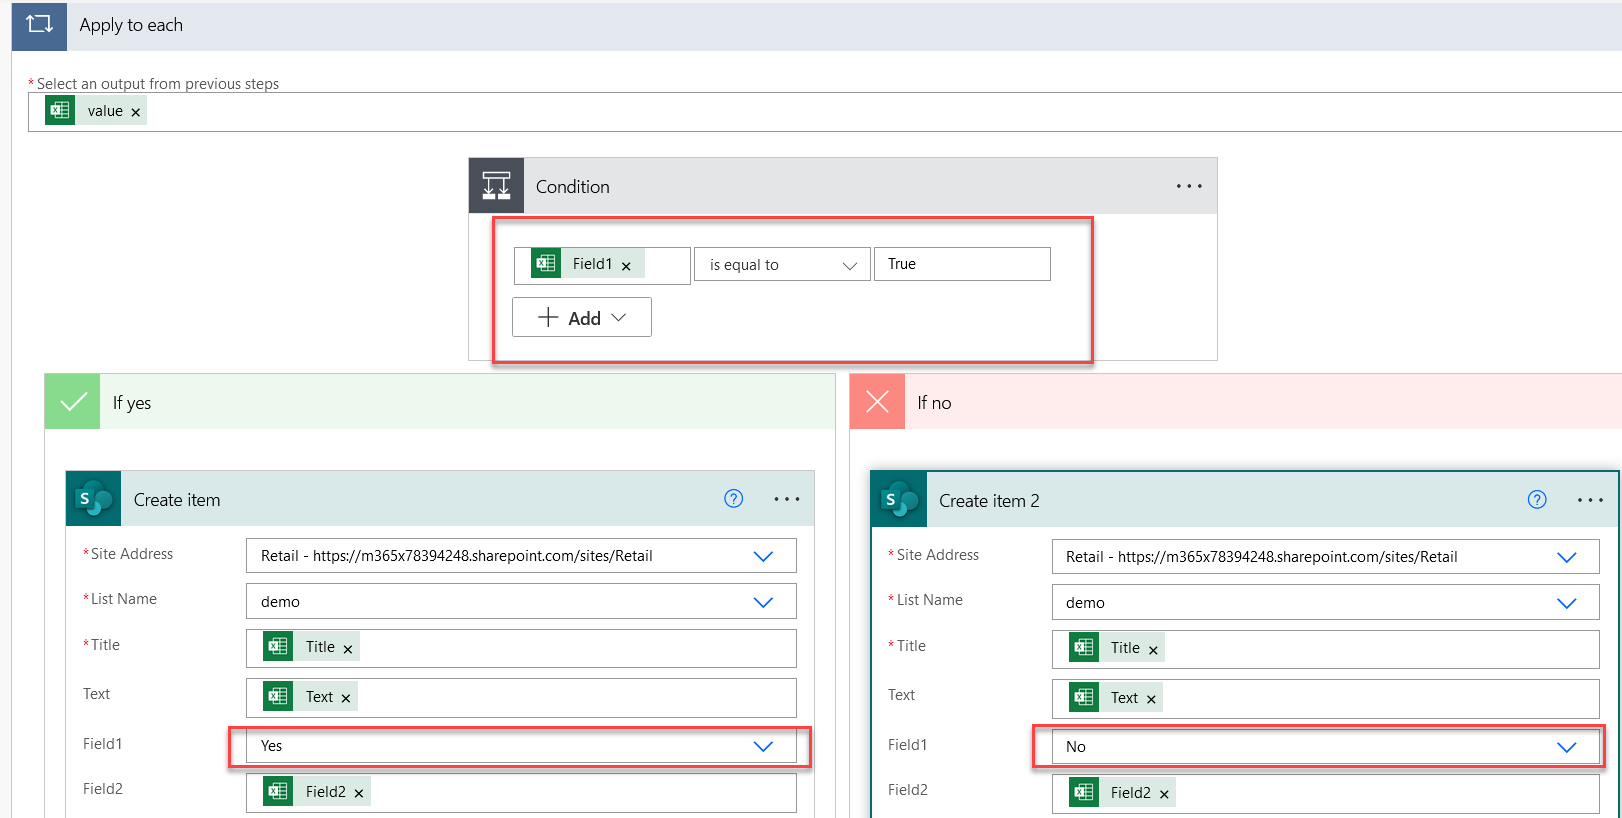Expand List Name dropdown in Create item 2
1622x818 pixels.
point(1567,603)
